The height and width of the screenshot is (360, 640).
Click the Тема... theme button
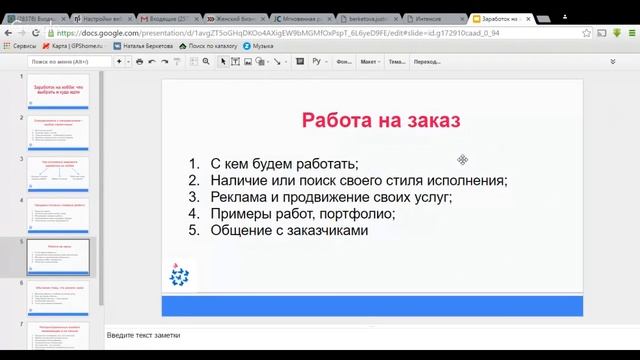pos(397,62)
